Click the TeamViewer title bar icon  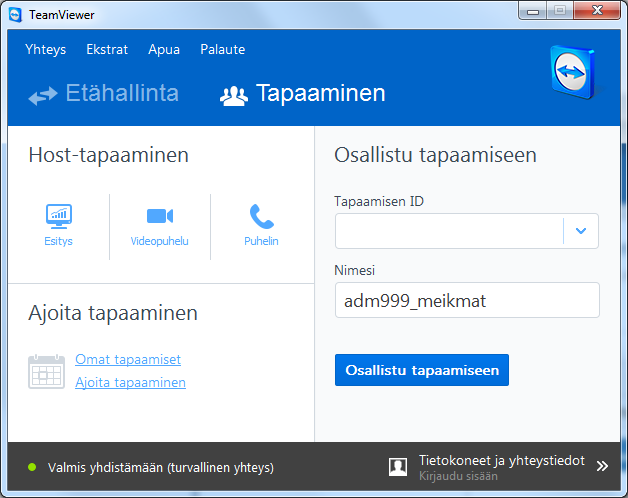pyautogui.click(x=15, y=15)
